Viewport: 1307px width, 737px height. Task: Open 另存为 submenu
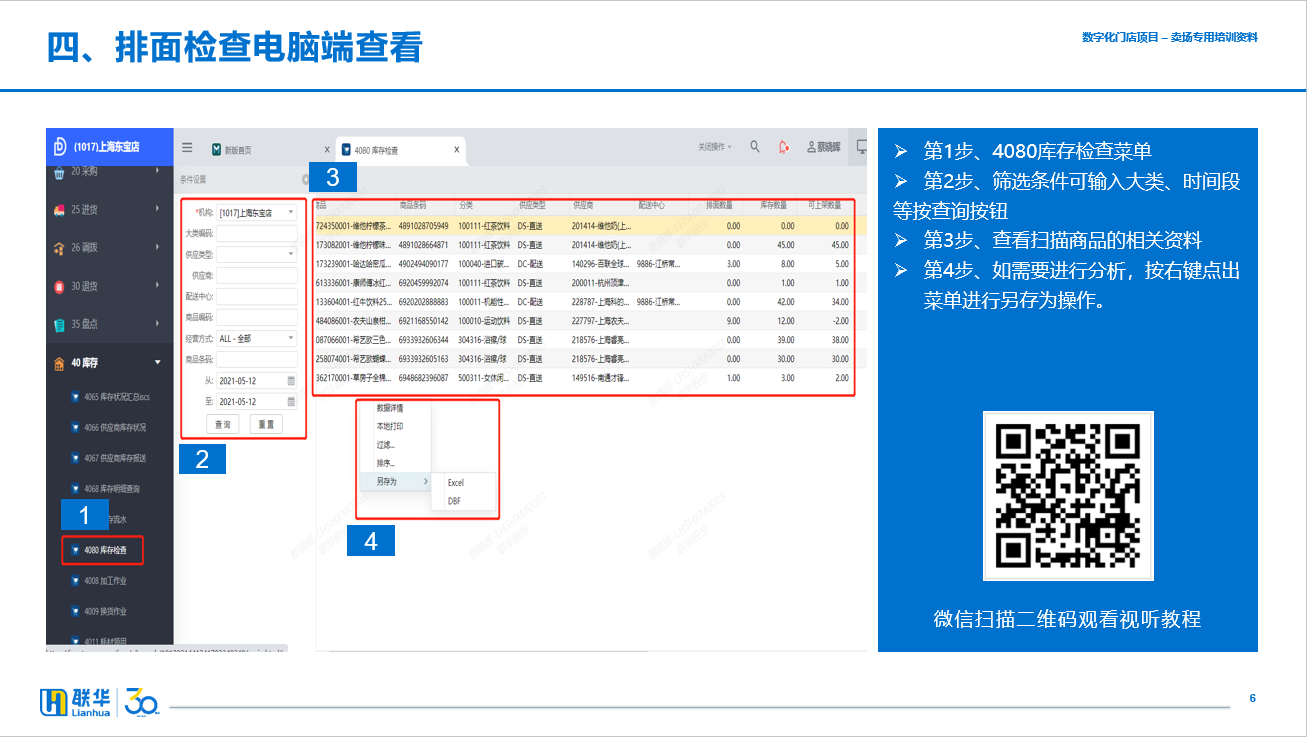point(395,481)
